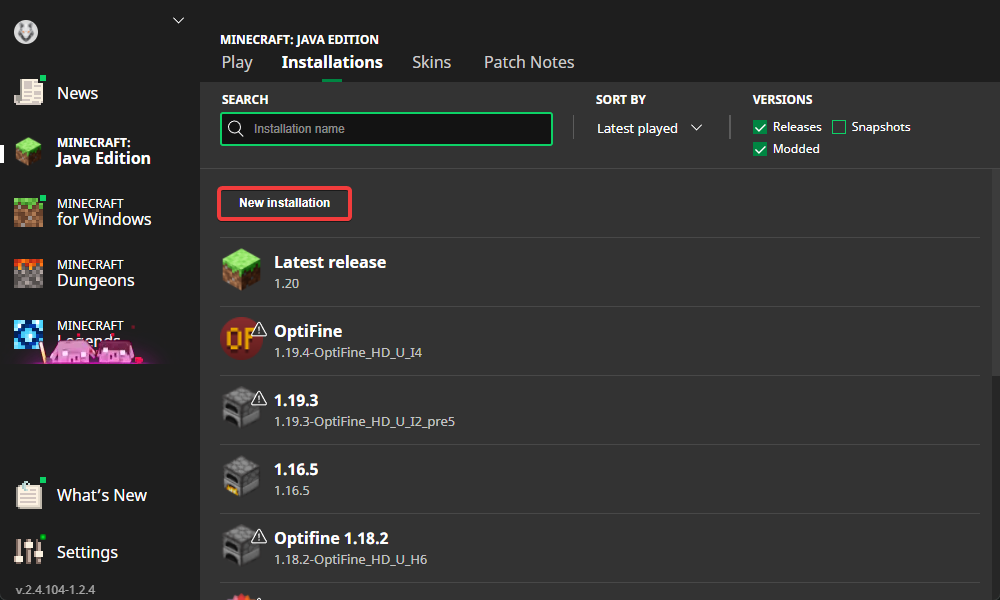Click the OptiFine flame logo icon
The image size is (1000, 600).
click(241, 339)
